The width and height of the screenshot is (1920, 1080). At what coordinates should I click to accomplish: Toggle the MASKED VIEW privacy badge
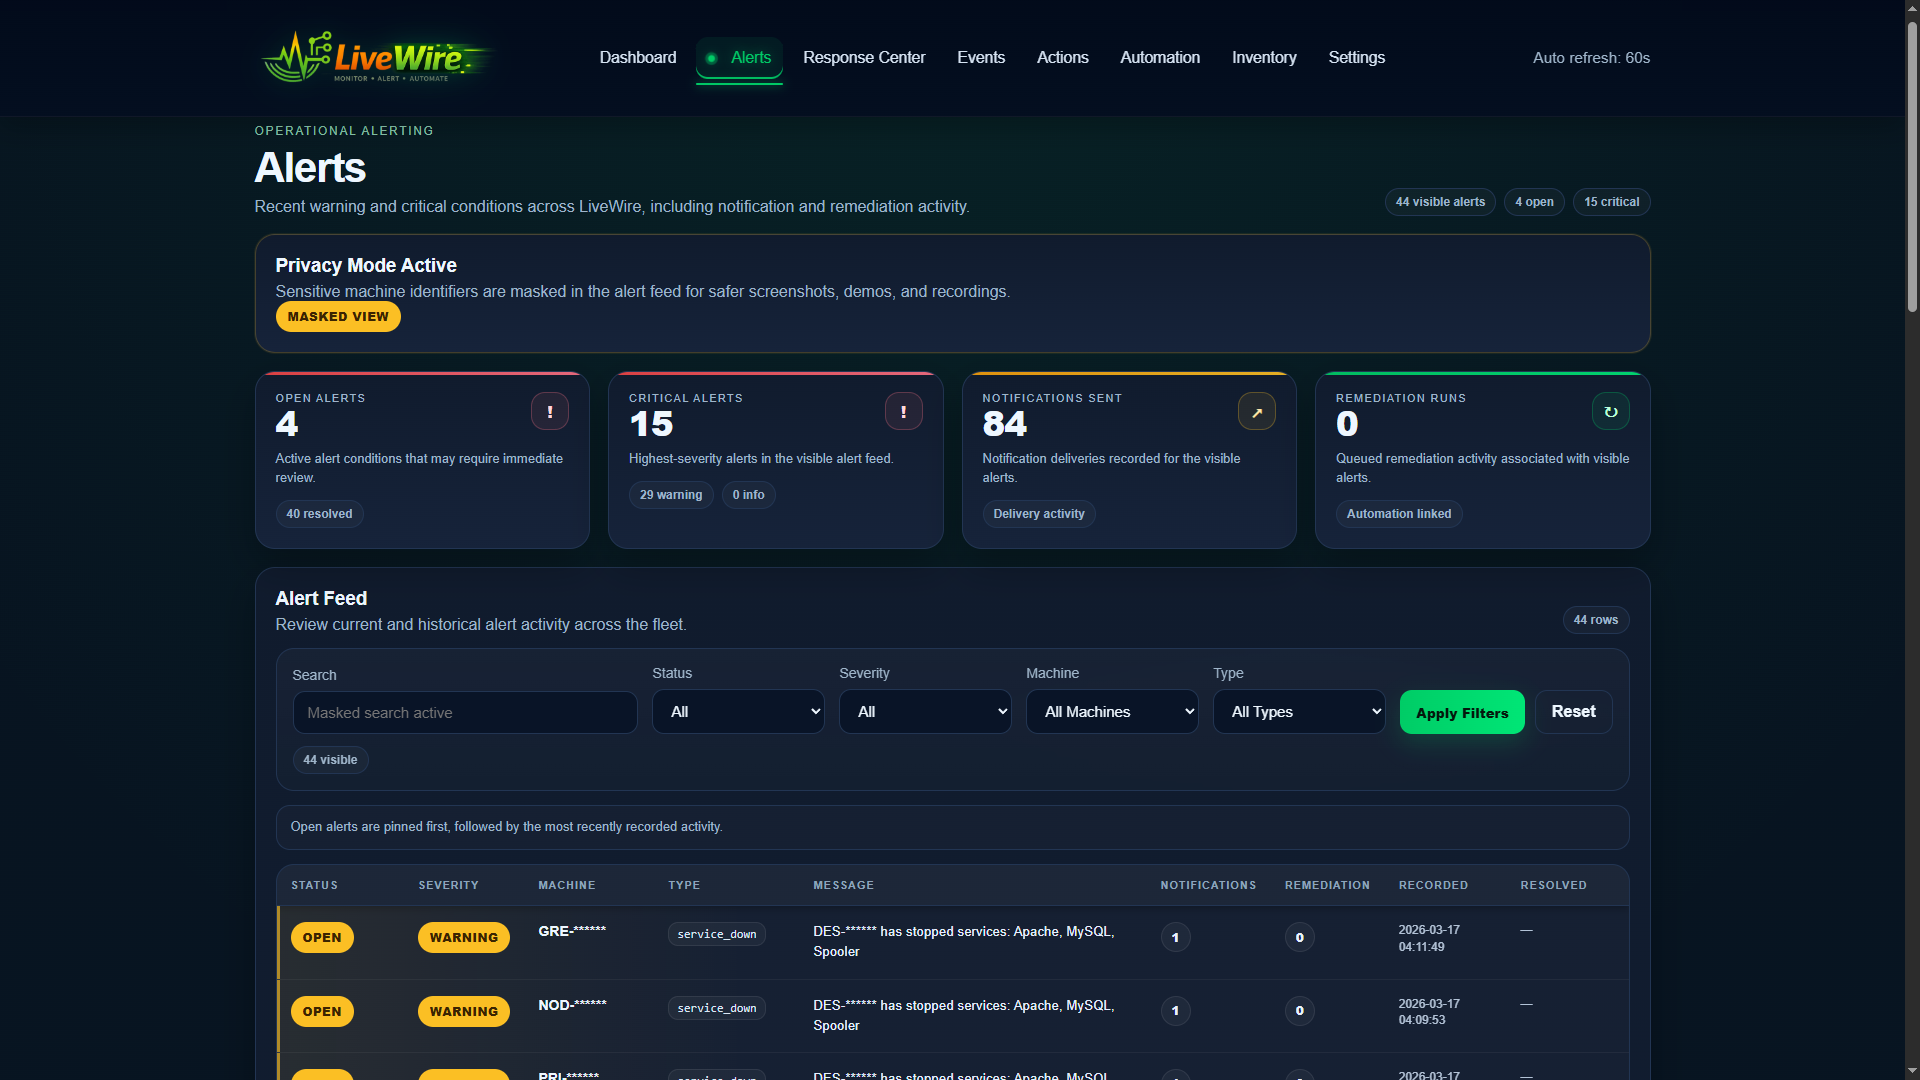[x=338, y=316]
